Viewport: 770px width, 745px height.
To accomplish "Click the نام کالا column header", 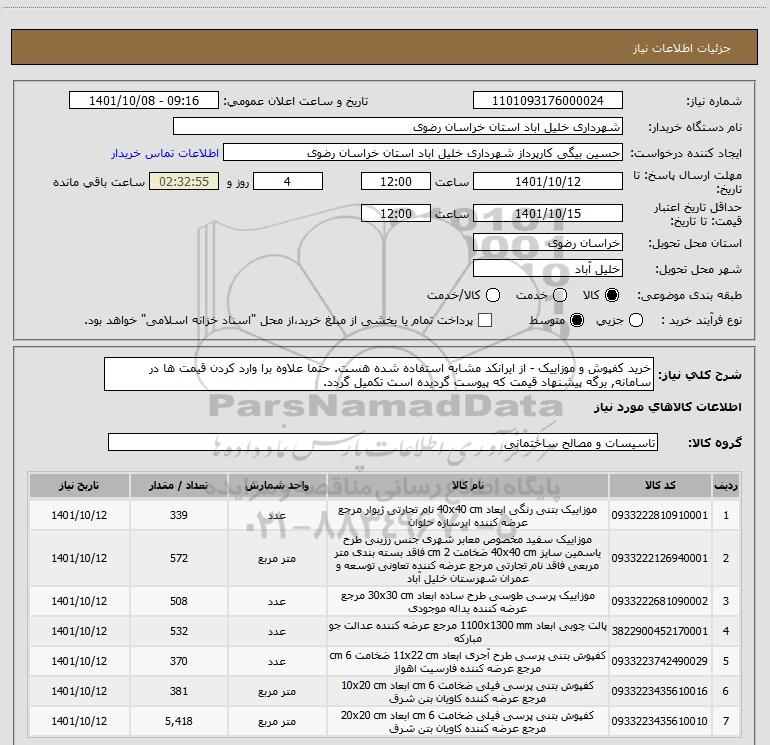I will click(468, 486).
